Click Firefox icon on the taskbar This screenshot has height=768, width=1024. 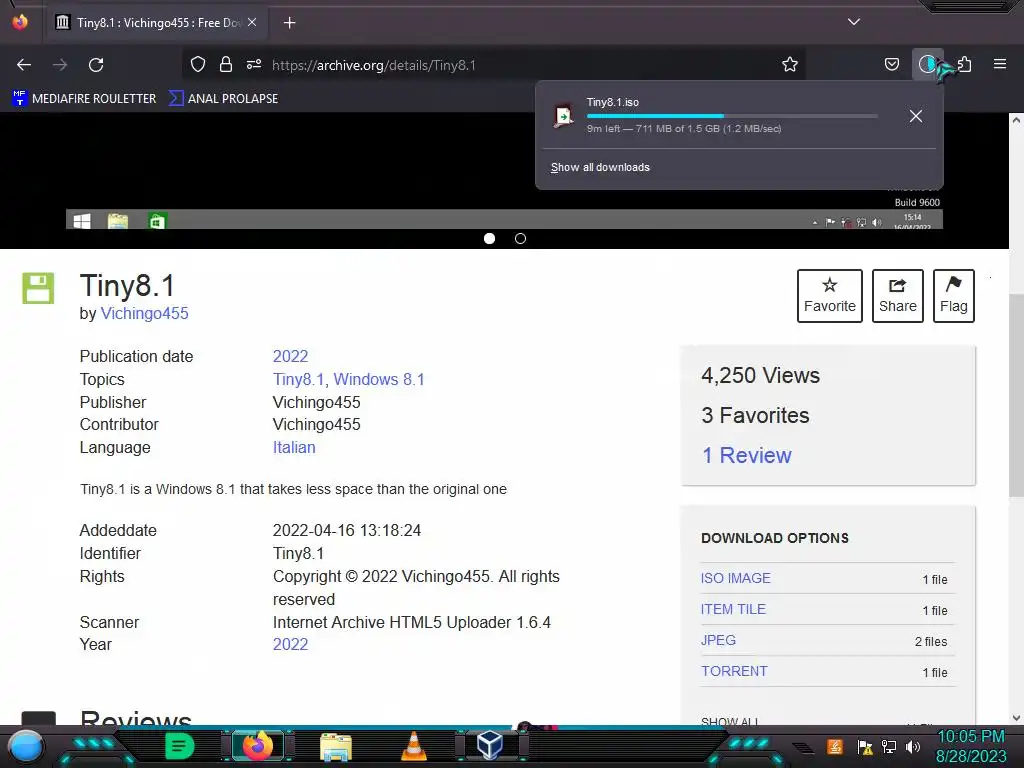coord(257,746)
